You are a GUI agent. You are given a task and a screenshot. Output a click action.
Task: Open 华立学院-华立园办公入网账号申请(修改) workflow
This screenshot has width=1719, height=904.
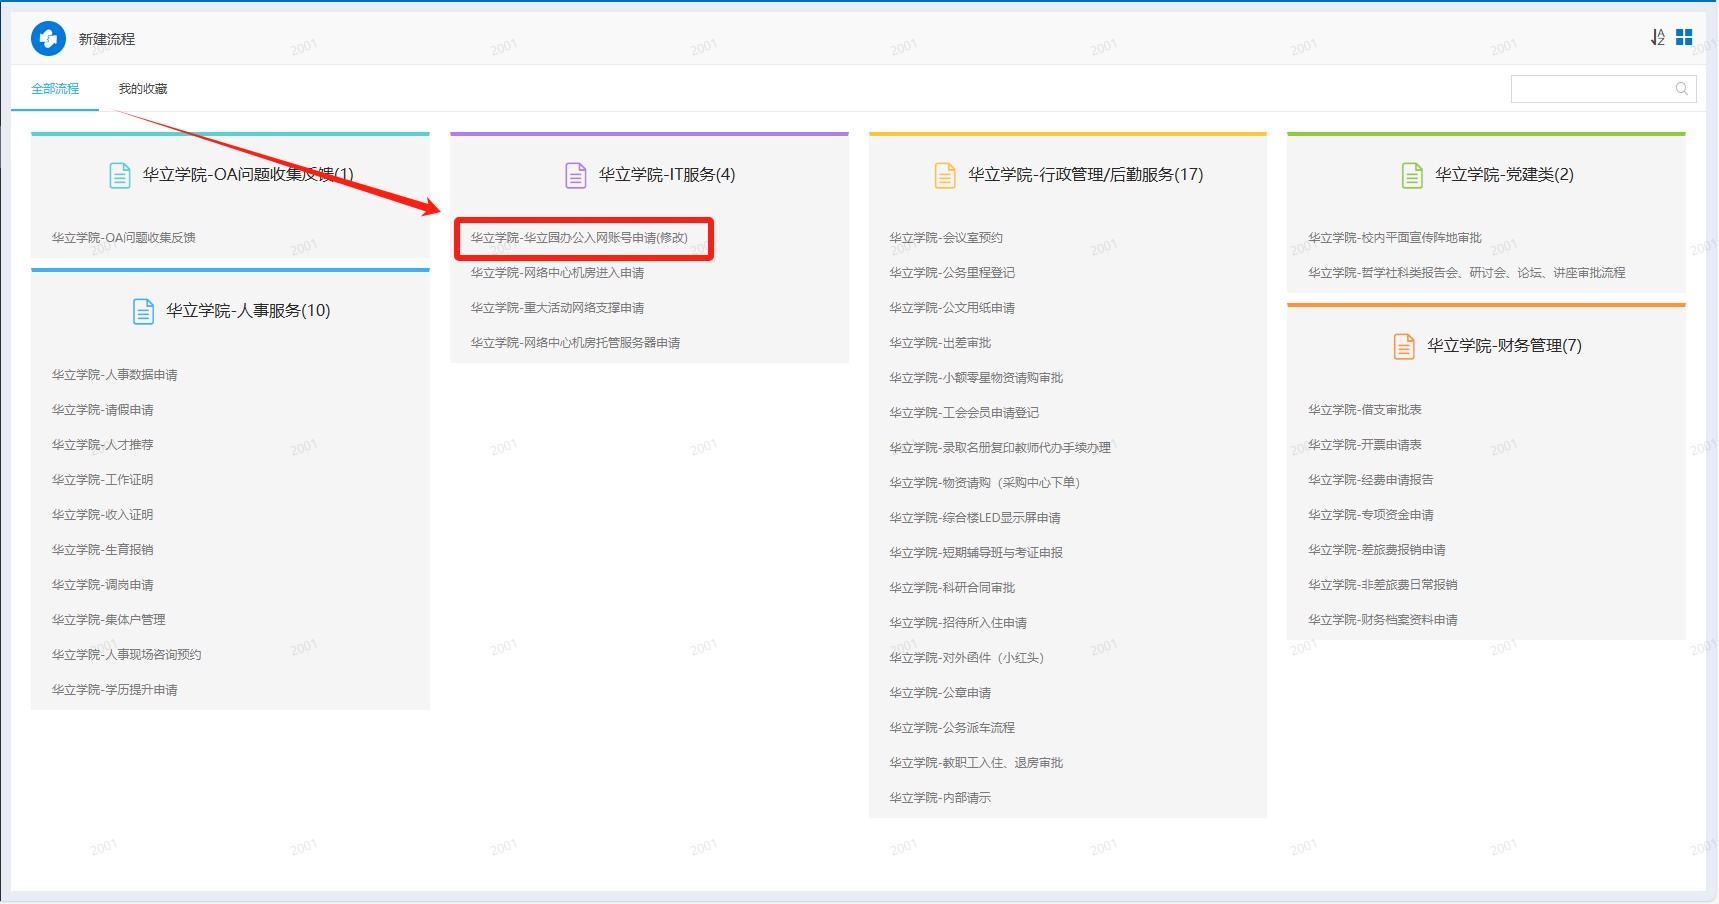click(579, 238)
